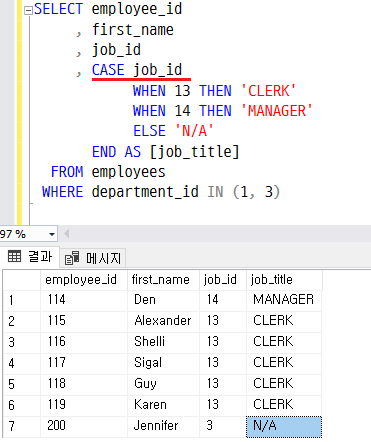The width and height of the screenshot is (371, 442).
Task: Click the job_id cell 3 for Jennifer
Action: pyautogui.click(x=223, y=426)
